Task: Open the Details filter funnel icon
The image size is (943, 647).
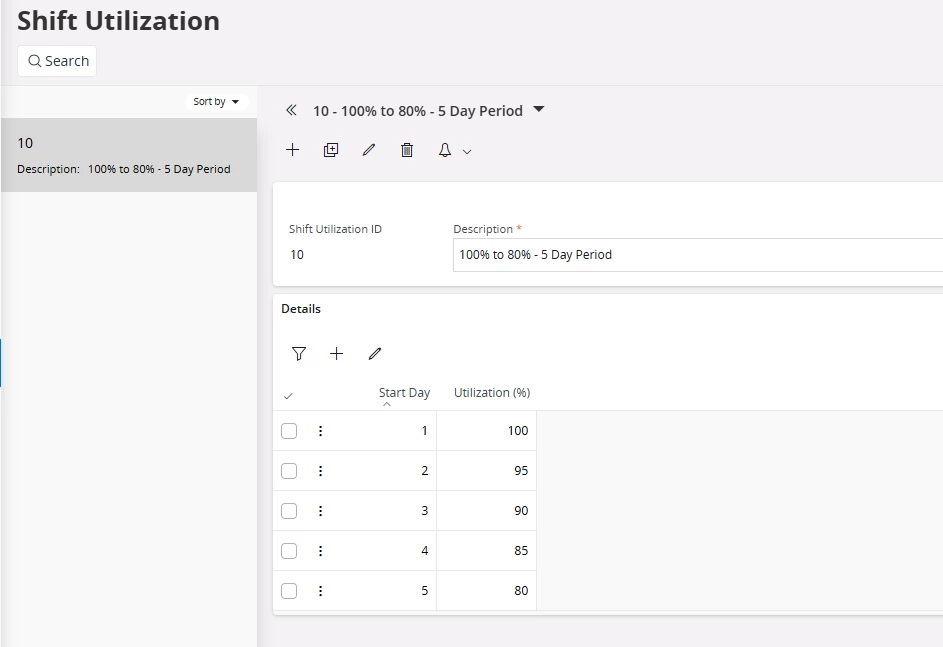Action: click(298, 354)
